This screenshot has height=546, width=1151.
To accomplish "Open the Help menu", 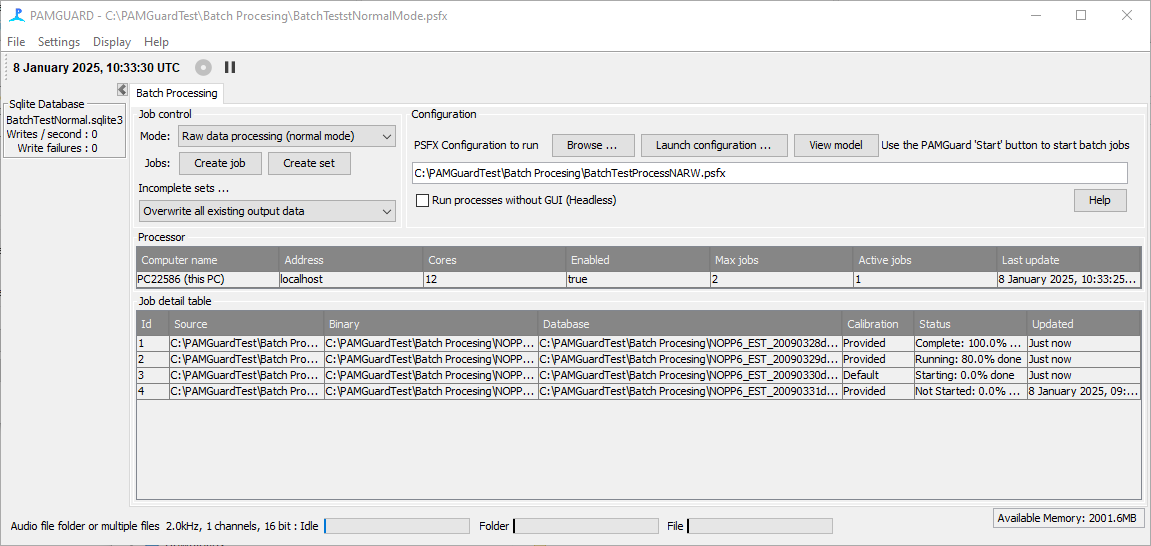I will [156, 42].
